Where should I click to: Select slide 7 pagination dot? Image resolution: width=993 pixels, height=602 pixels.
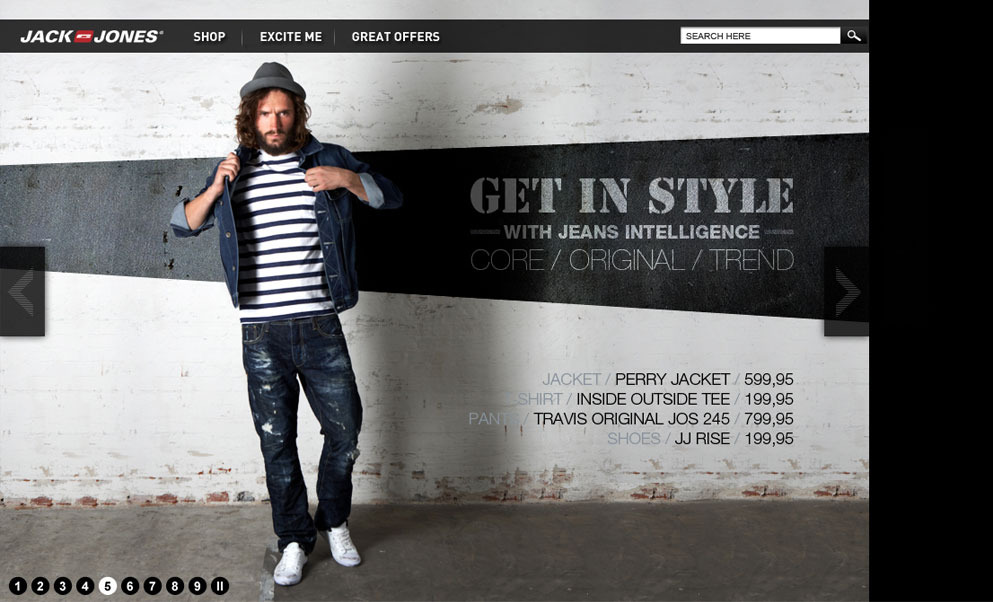coord(152,586)
